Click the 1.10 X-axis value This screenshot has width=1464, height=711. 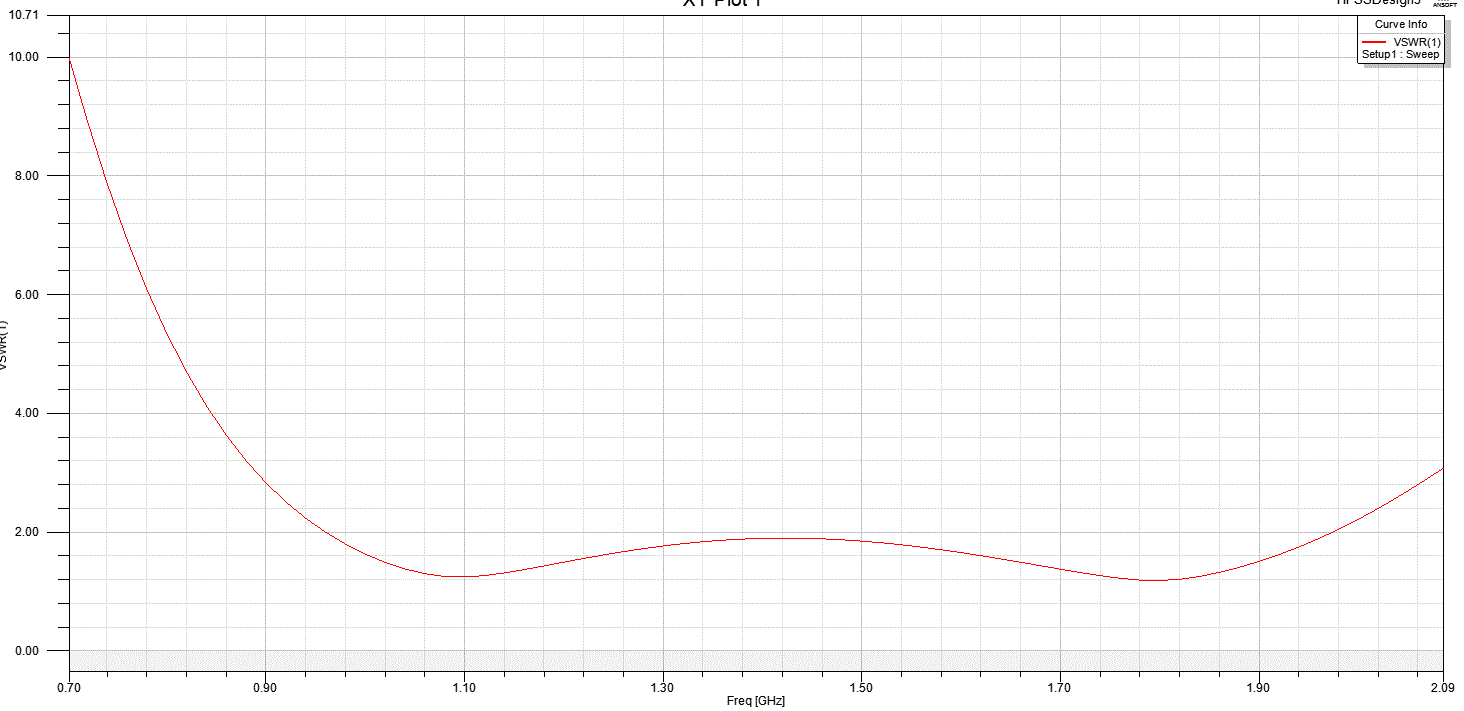click(464, 688)
